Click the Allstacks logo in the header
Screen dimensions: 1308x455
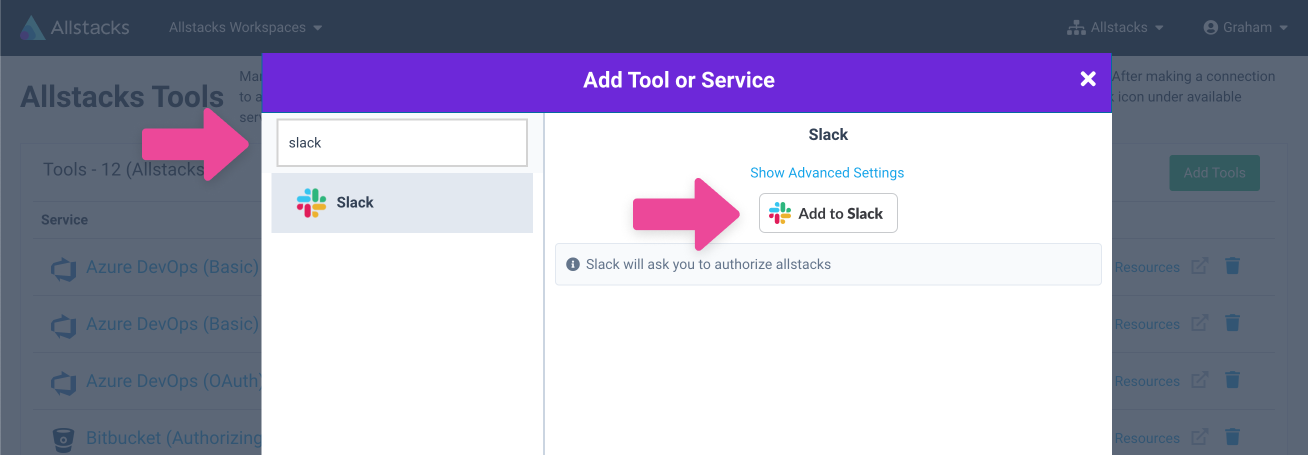[75, 27]
